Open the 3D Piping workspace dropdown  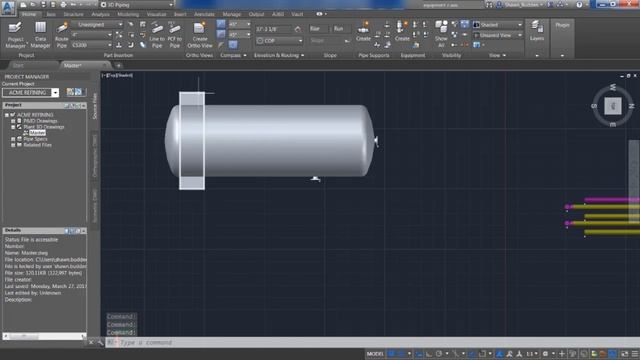pyautogui.click(x=137, y=5)
